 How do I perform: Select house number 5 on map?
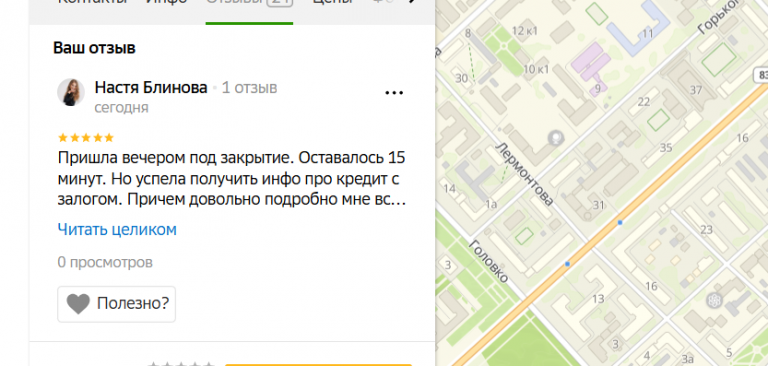point(729,352)
